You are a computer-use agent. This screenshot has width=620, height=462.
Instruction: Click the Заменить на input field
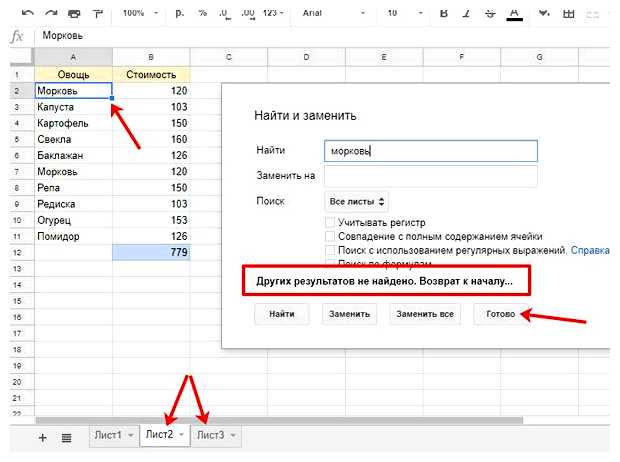[431, 176]
